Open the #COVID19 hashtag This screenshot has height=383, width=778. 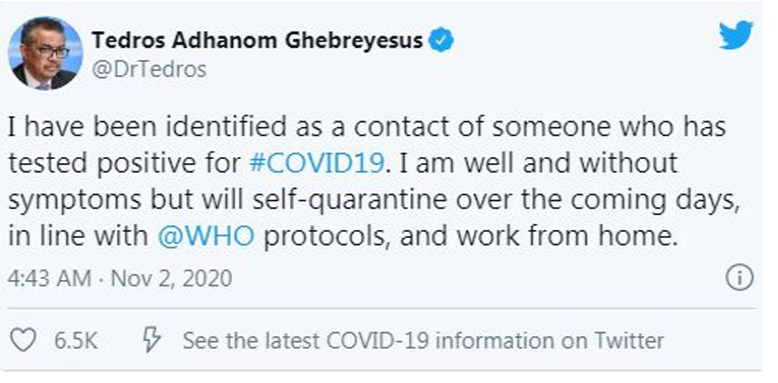[x=317, y=163]
